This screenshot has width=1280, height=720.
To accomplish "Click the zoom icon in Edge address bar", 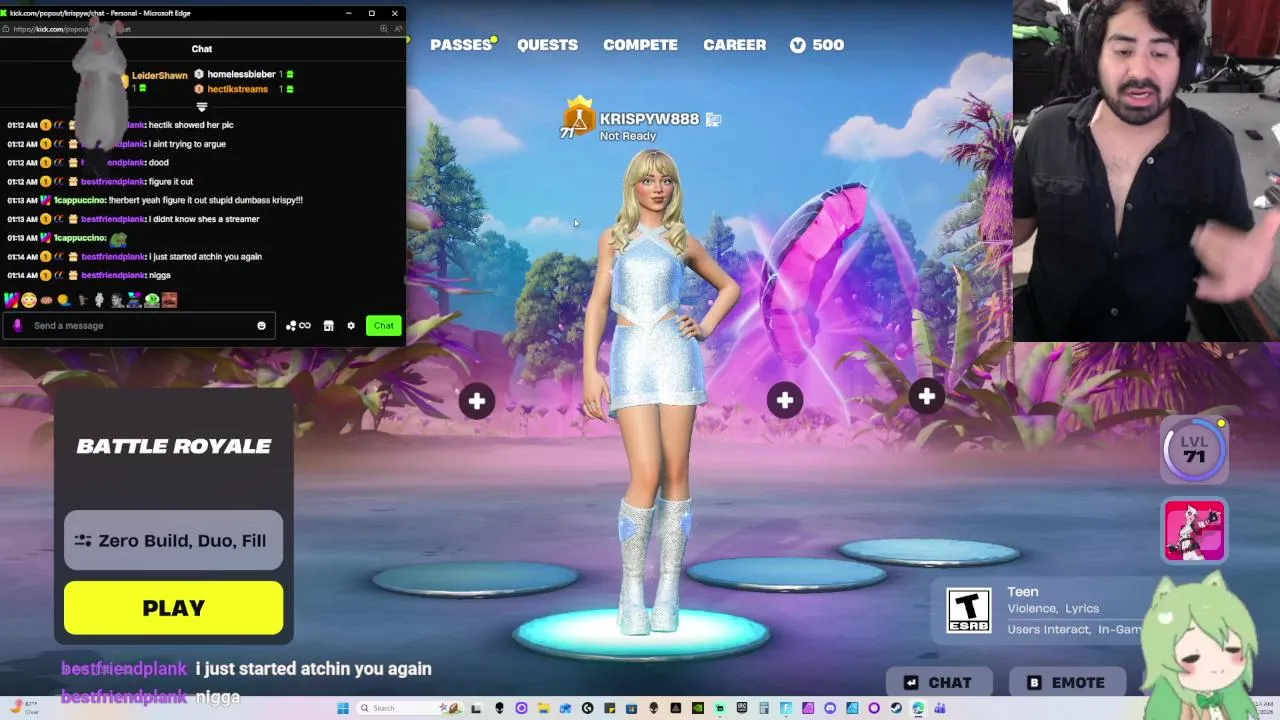I will click(x=384, y=29).
